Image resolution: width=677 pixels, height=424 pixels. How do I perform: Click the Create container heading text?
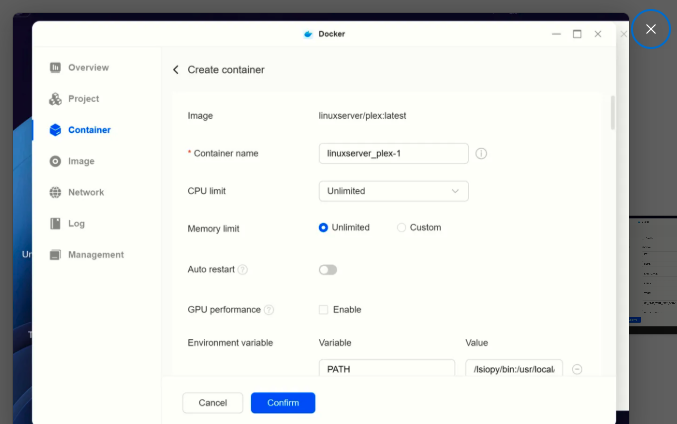[x=226, y=70]
